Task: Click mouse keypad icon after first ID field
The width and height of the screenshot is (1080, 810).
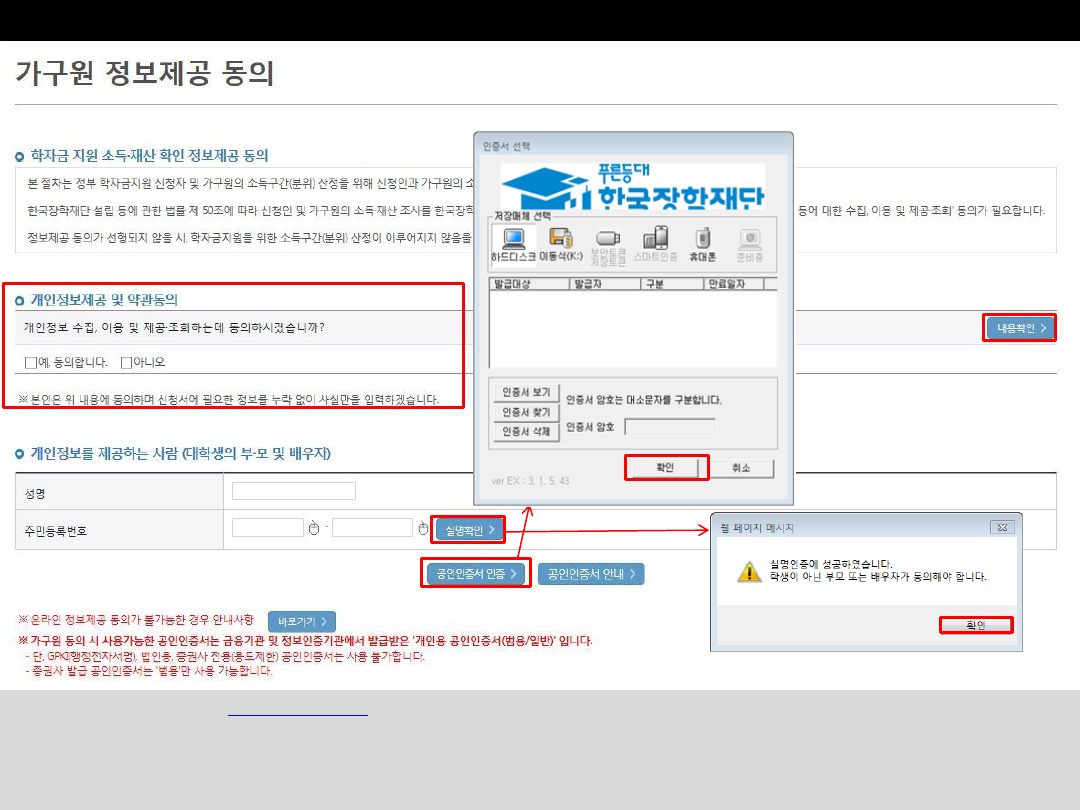Action: [313, 528]
